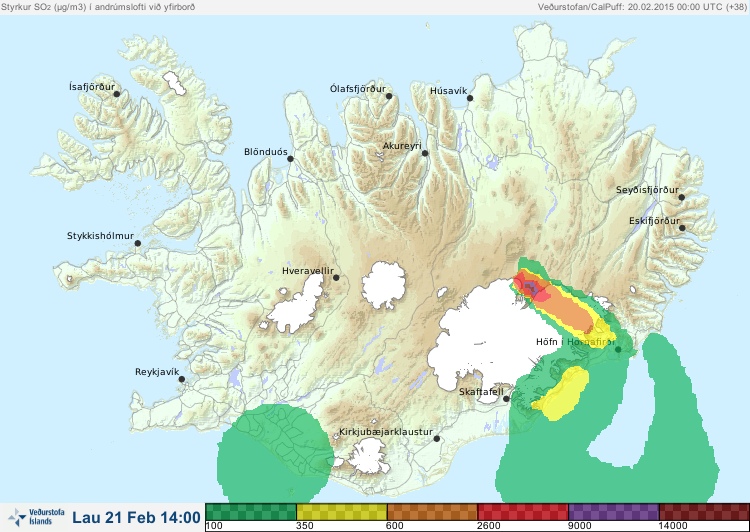Click the Veðurstofa Íslands logo
The image size is (750, 532).
(36, 517)
